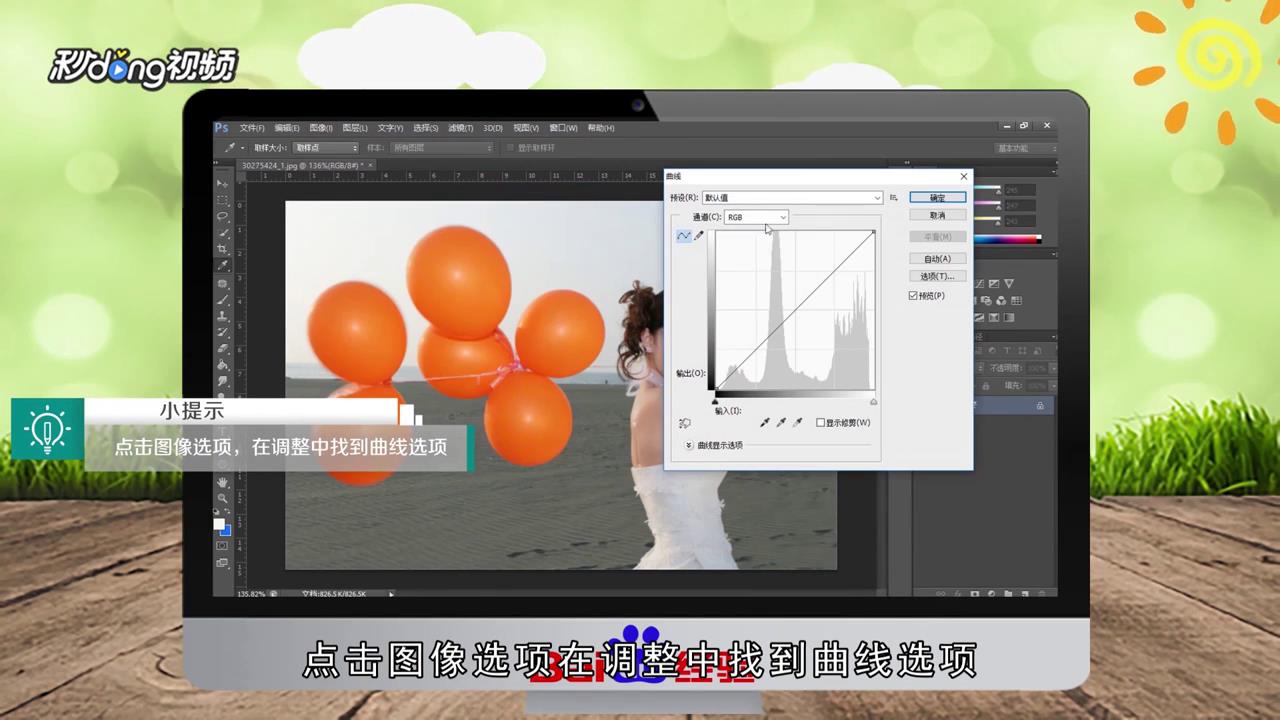Choose edit points curve mode icon
This screenshot has height=720, width=1280.
click(684, 235)
